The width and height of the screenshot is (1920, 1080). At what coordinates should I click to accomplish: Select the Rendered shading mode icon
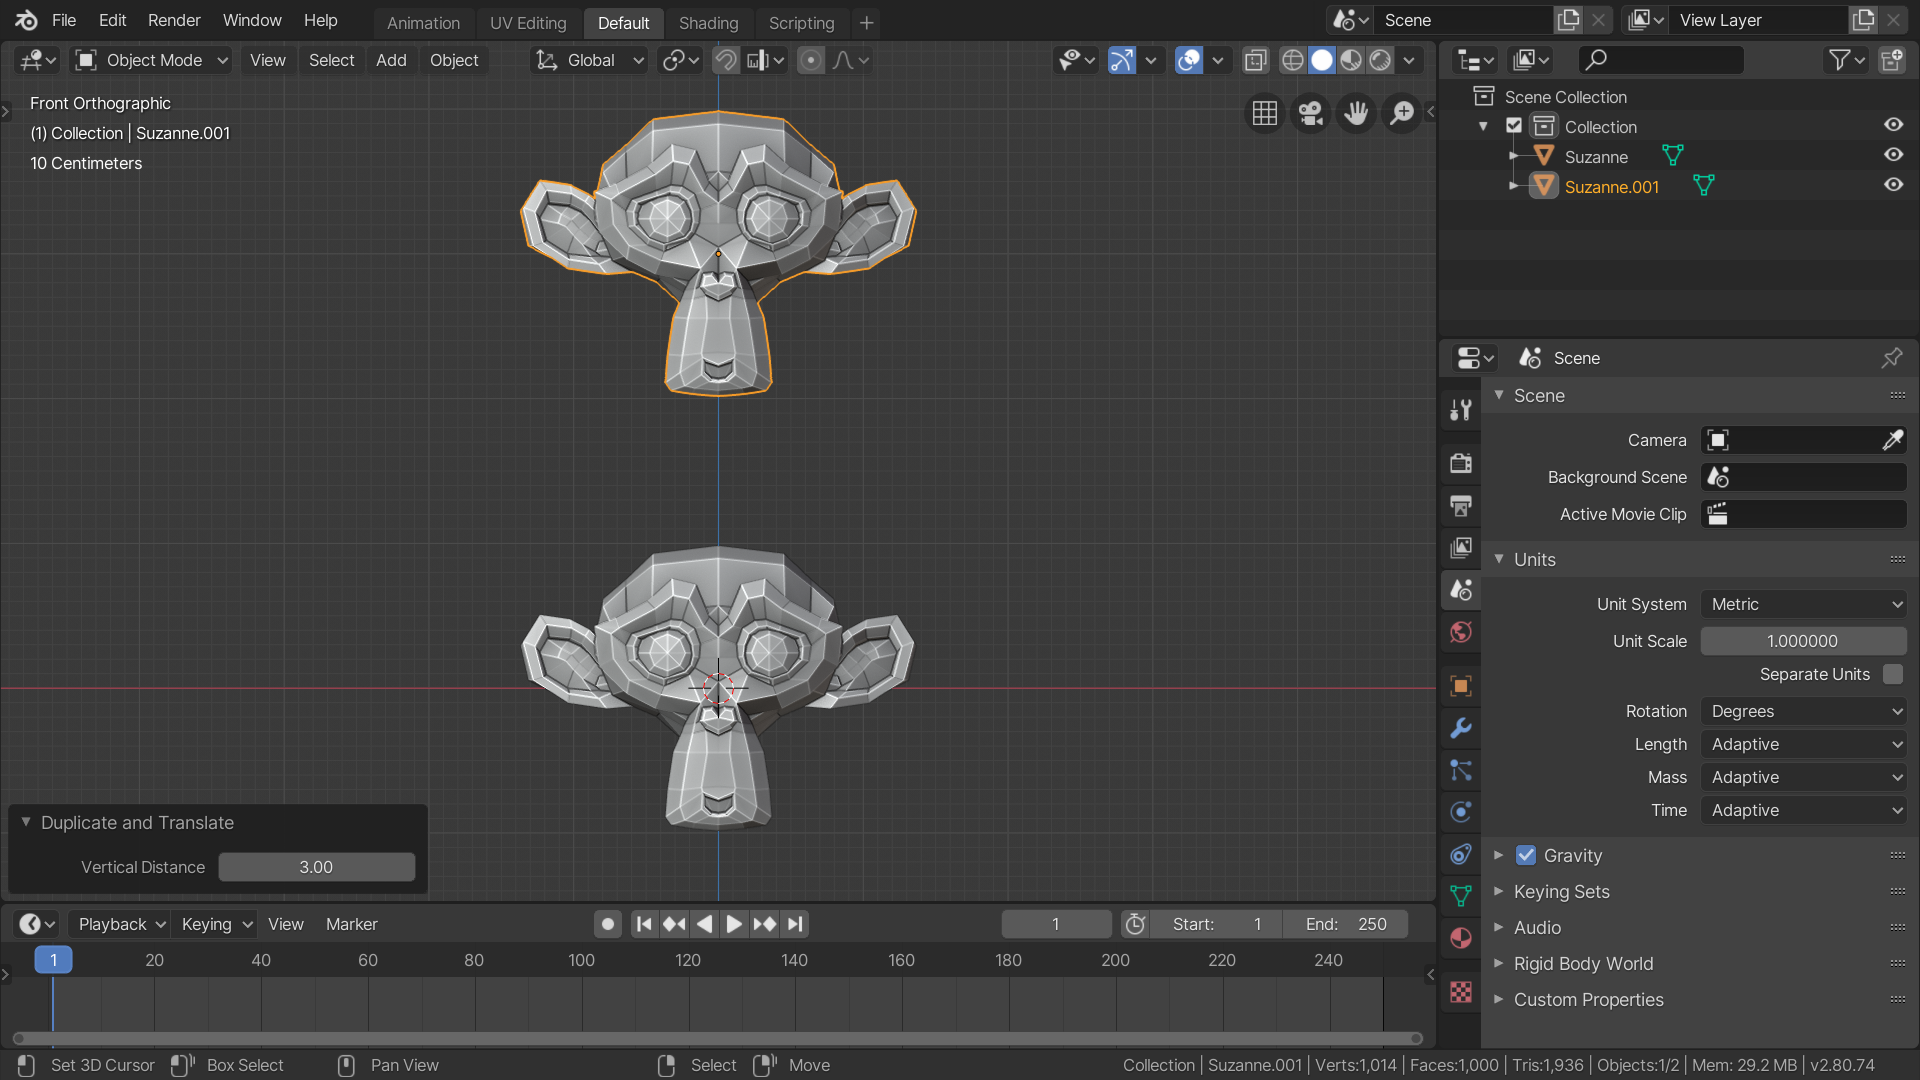click(1380, 60)
